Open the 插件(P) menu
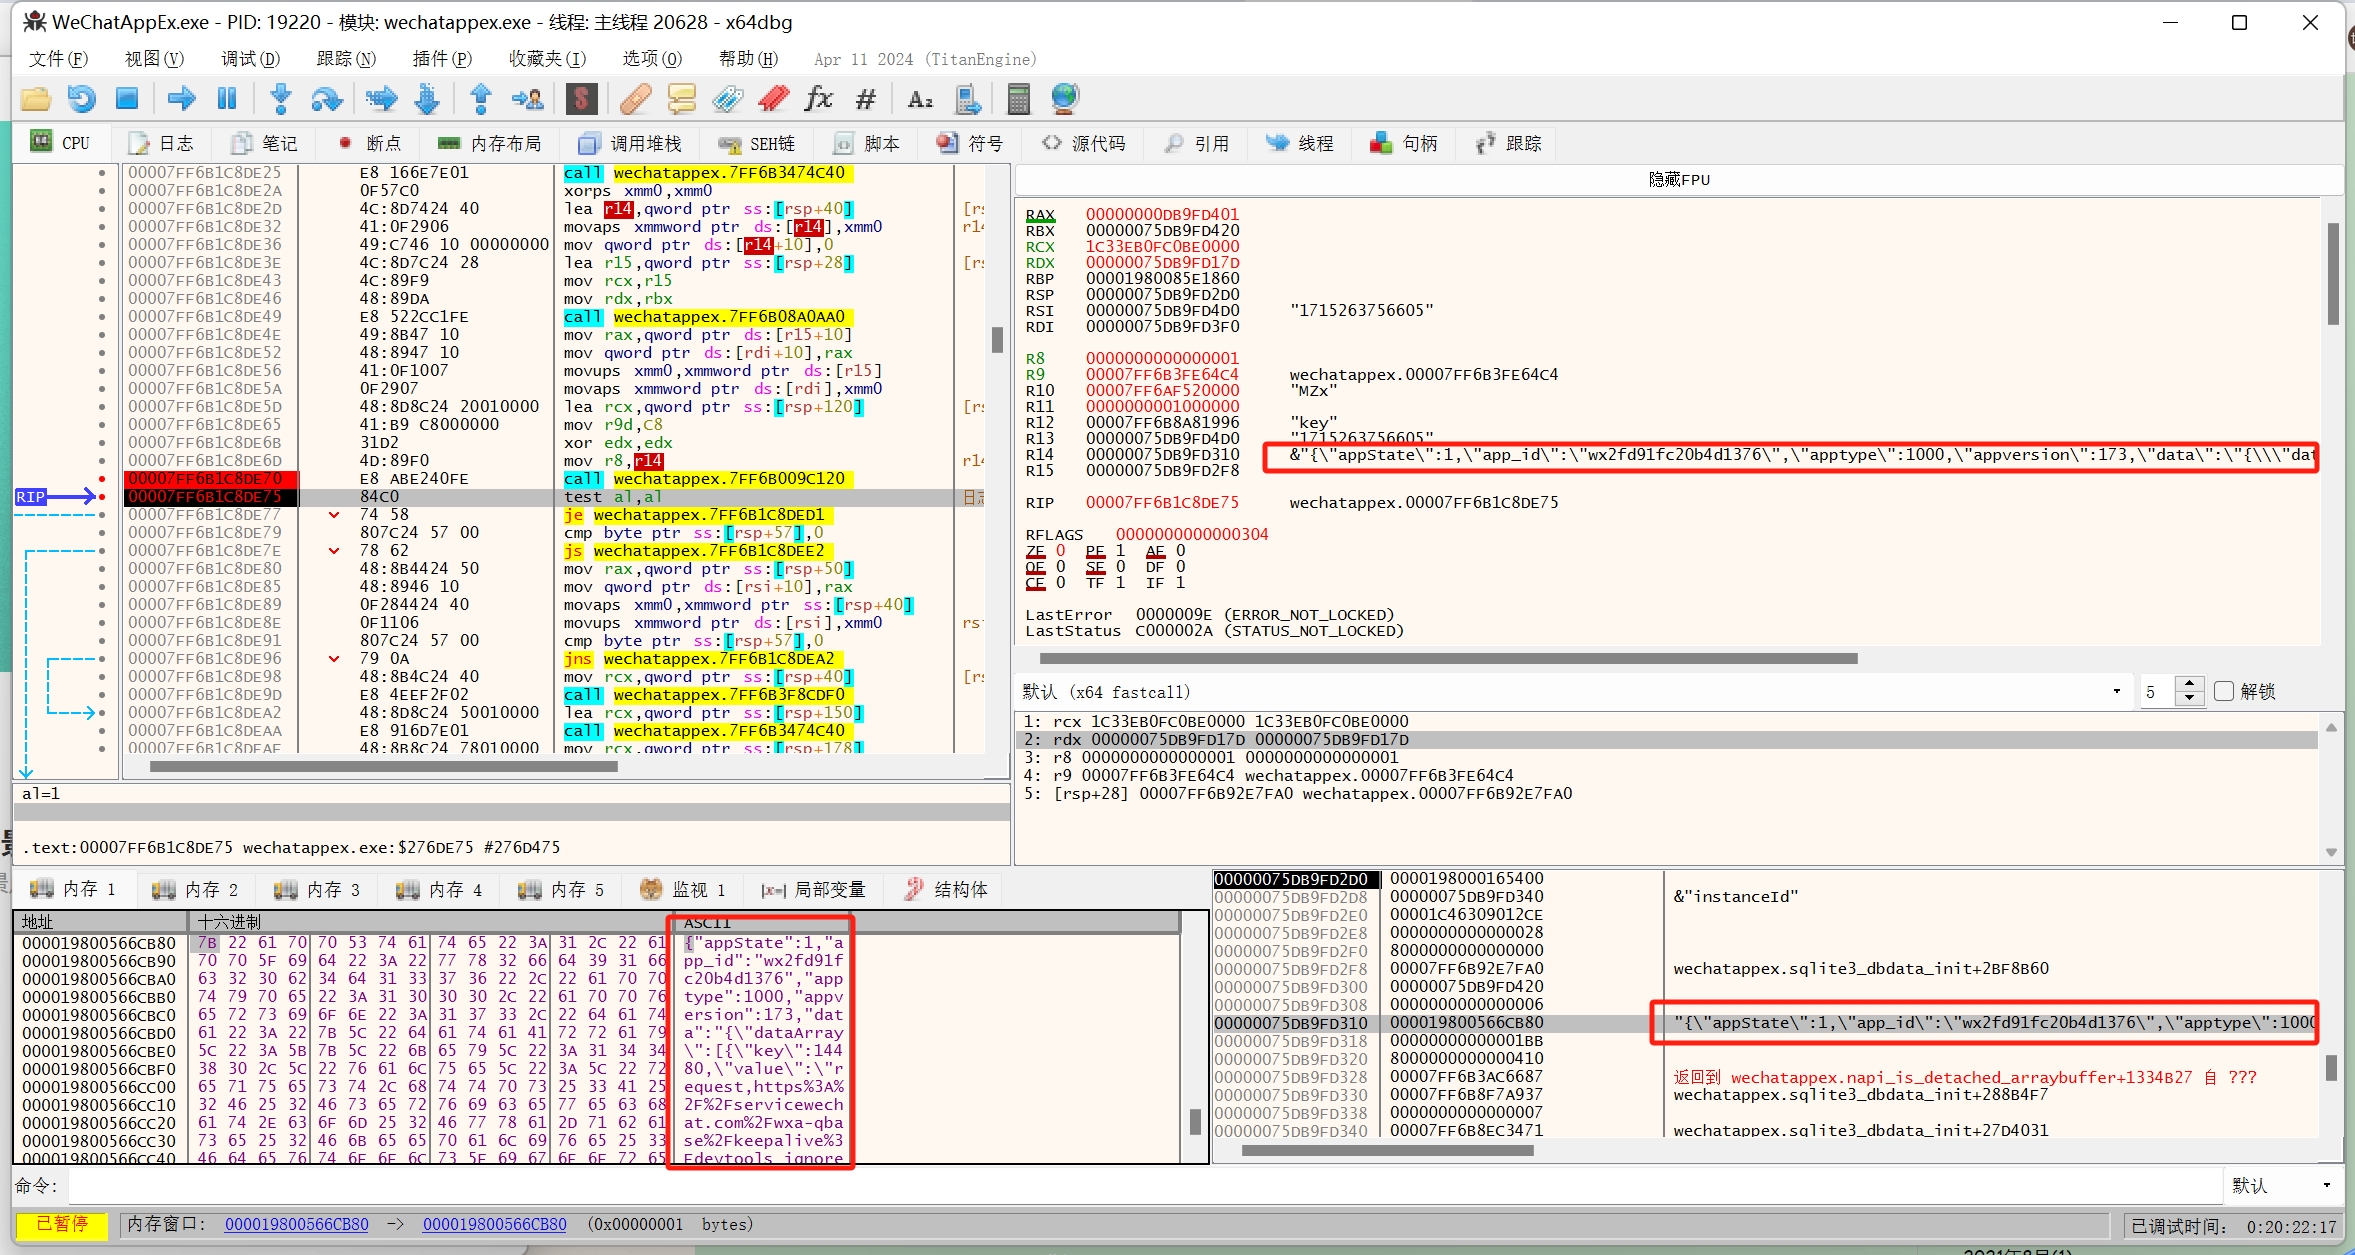2355x1255 pixels. [x=442, y=59]
